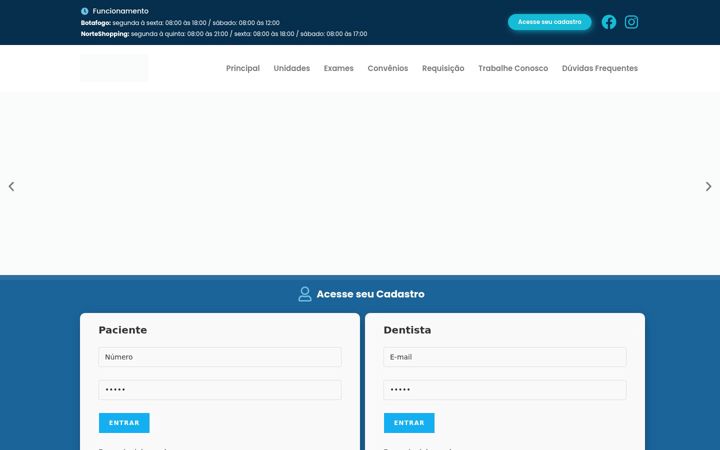This screenshot has width=720, height=450.
Task: Open the Instagram profile icon
Action: click(631, 22)
